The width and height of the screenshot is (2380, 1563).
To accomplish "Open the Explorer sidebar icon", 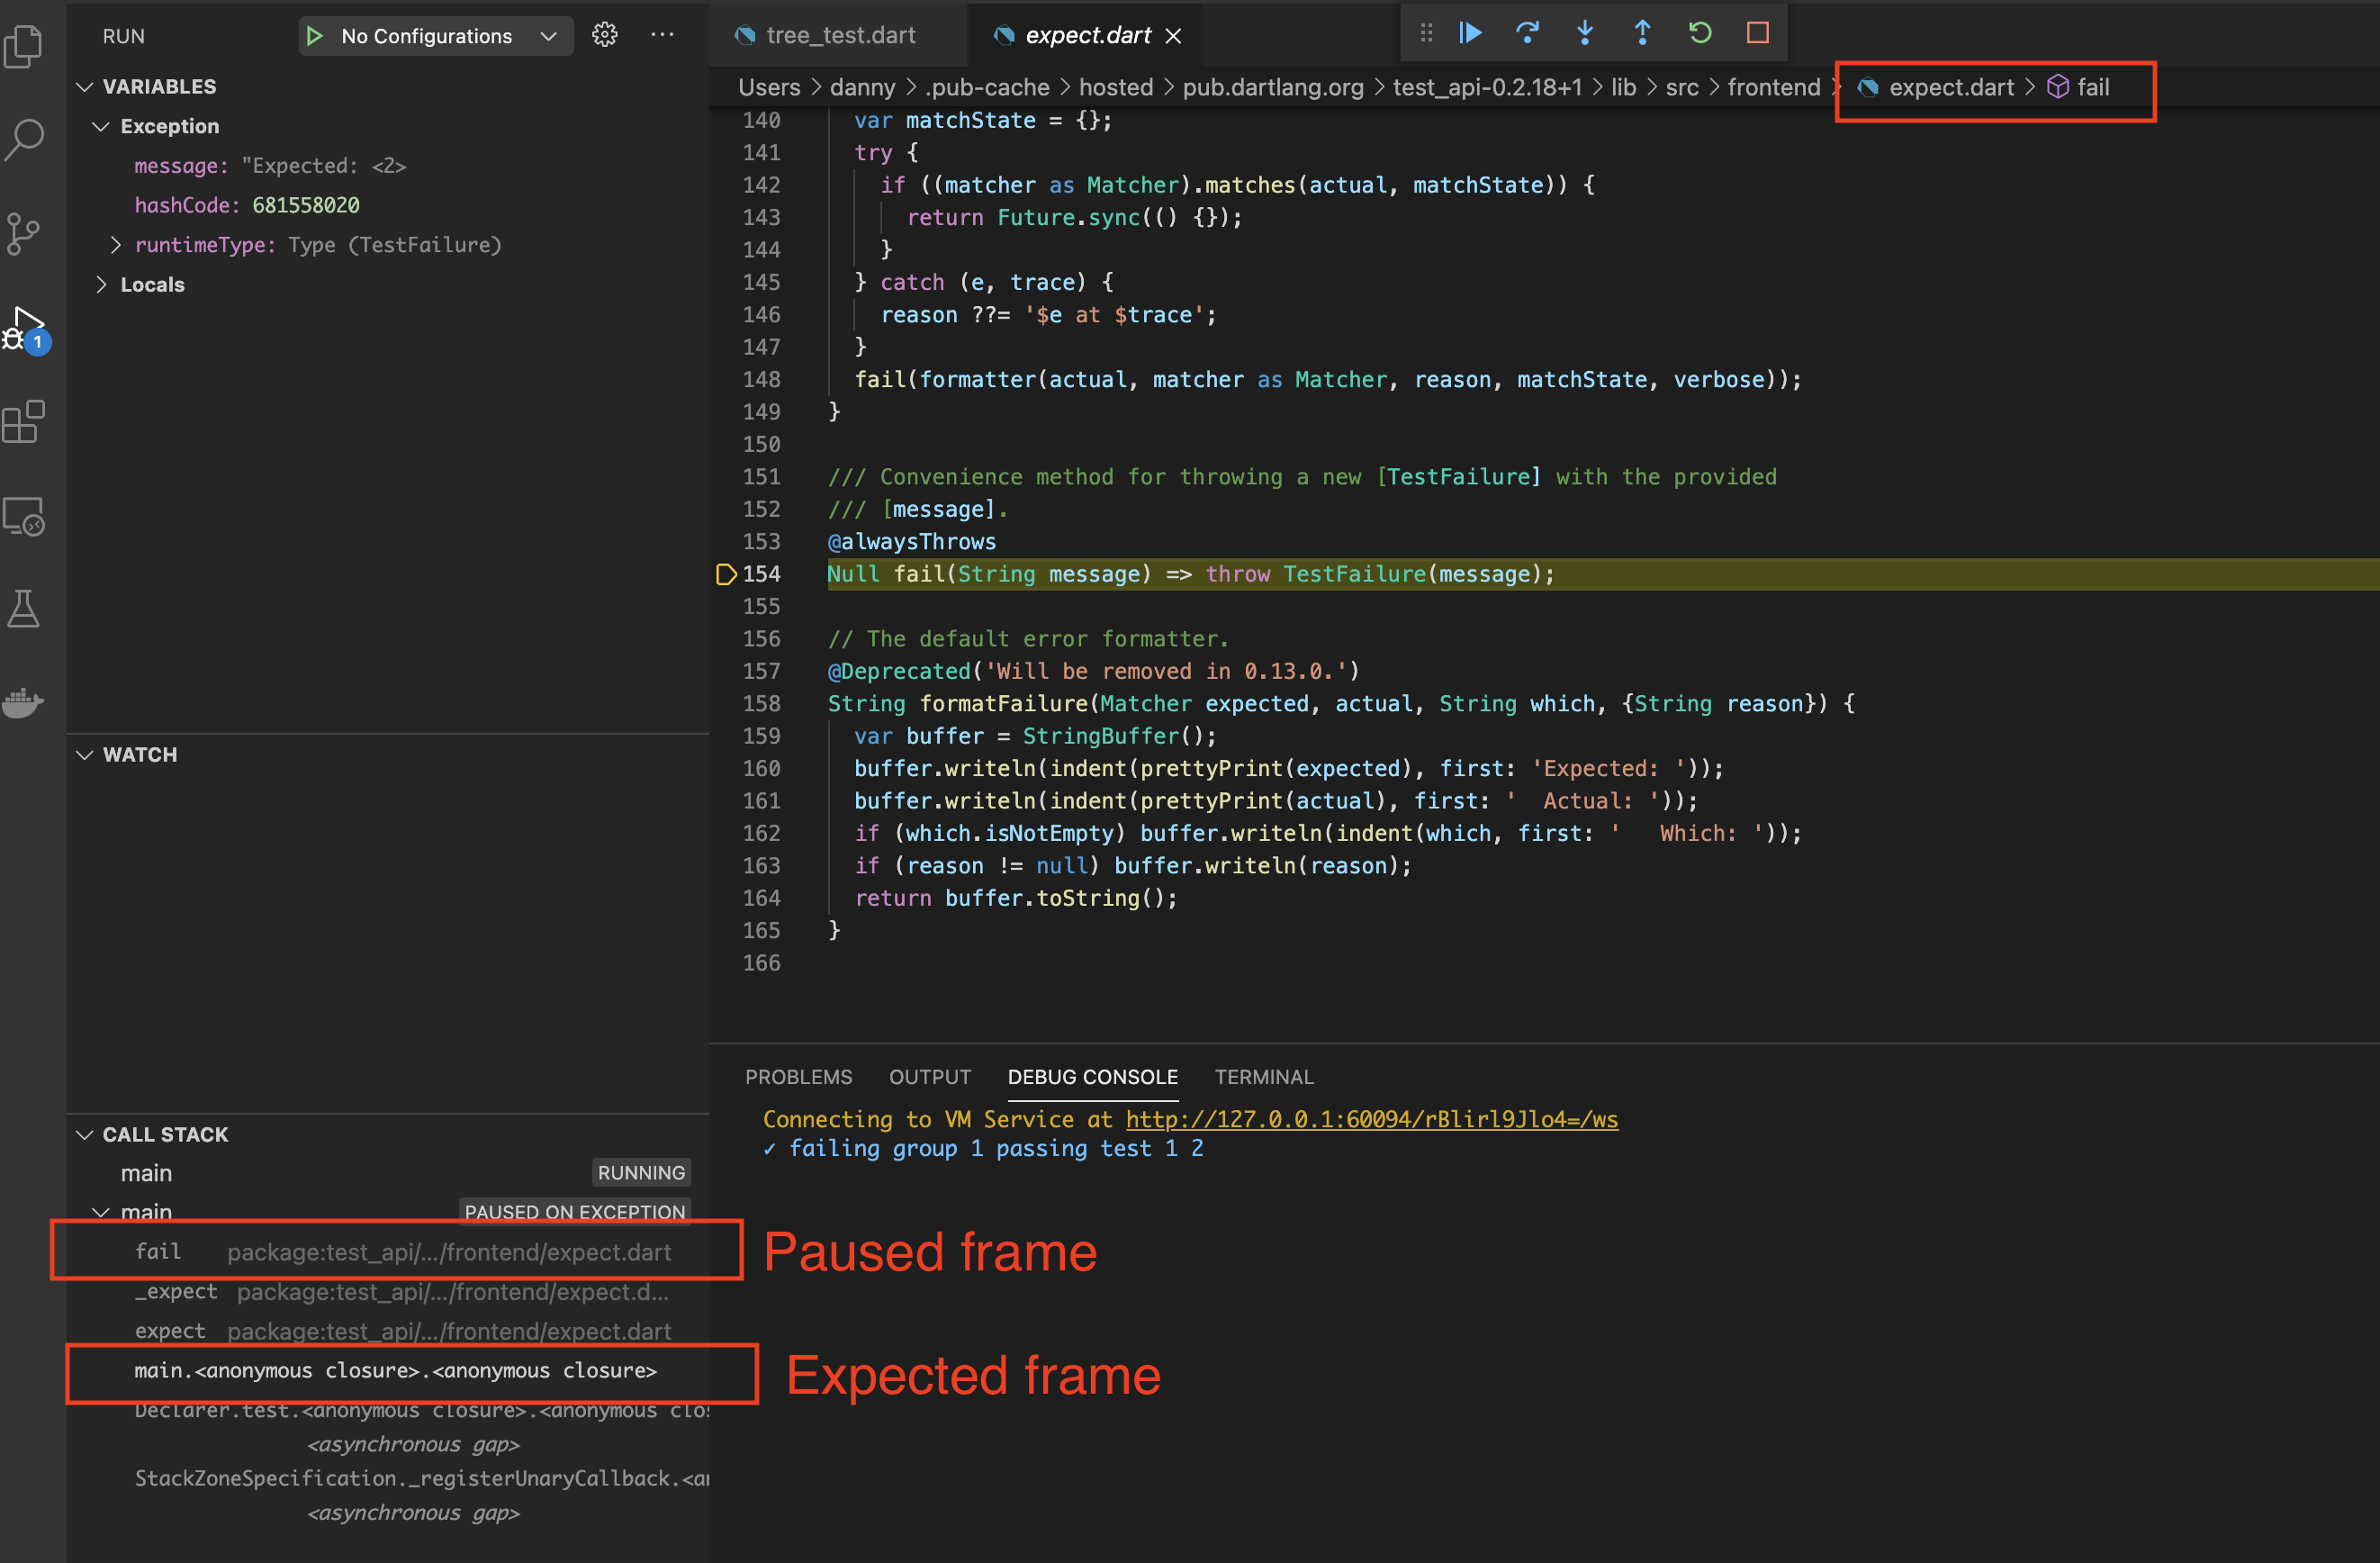I will pyautogui.click(x=25, y=45).
